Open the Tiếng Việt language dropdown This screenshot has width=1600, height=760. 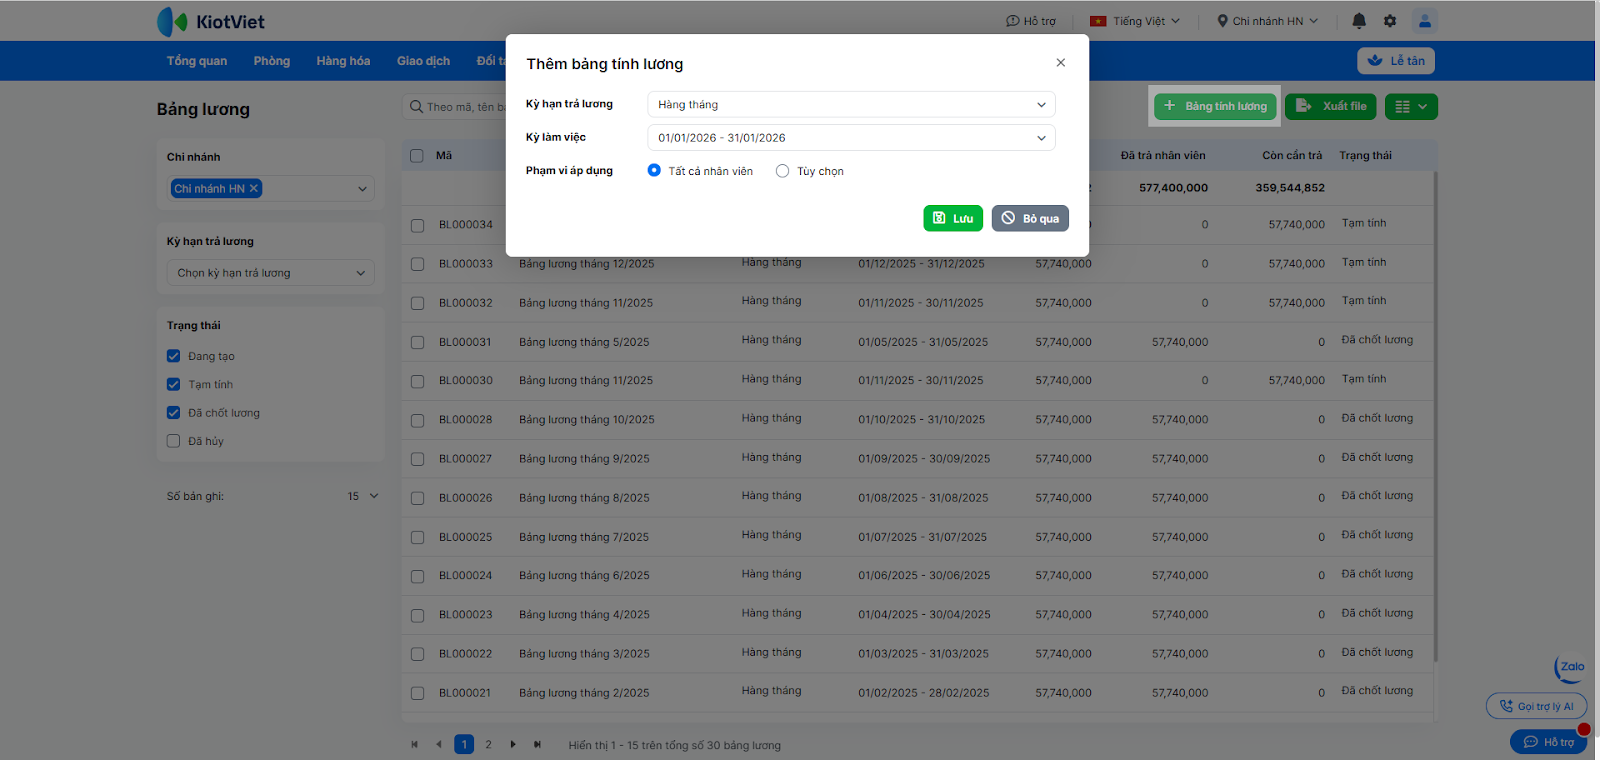point(1135,21)
